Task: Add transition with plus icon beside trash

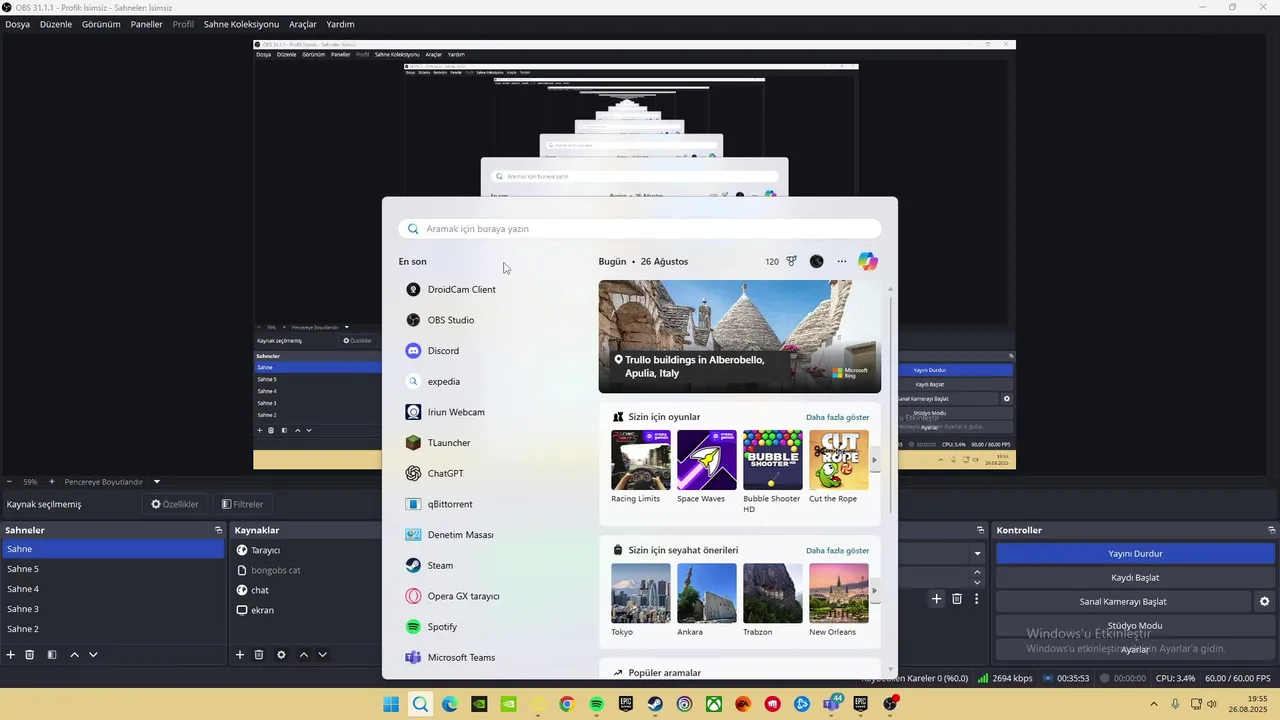Action: pyautogui.click(x=936, y=599)
